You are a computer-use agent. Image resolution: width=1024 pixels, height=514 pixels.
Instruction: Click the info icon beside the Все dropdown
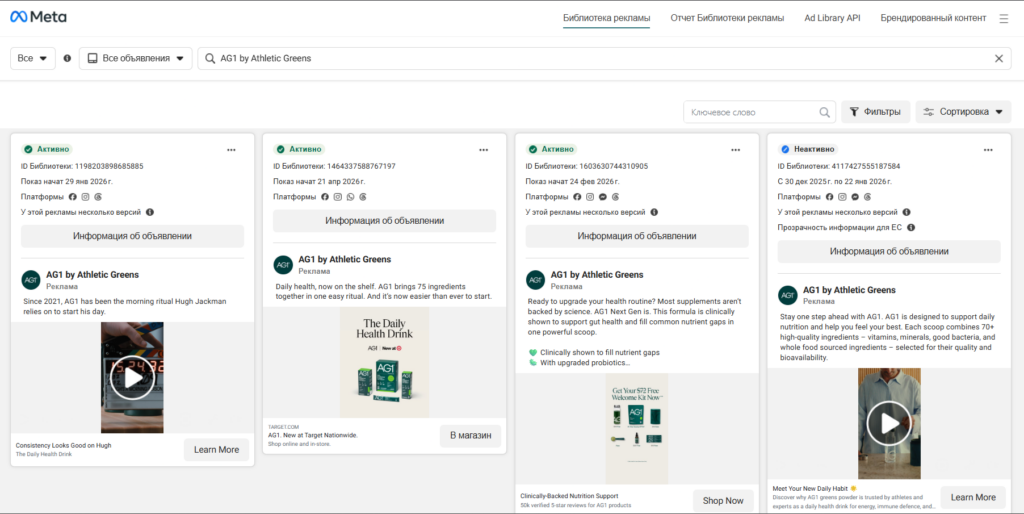67,58
